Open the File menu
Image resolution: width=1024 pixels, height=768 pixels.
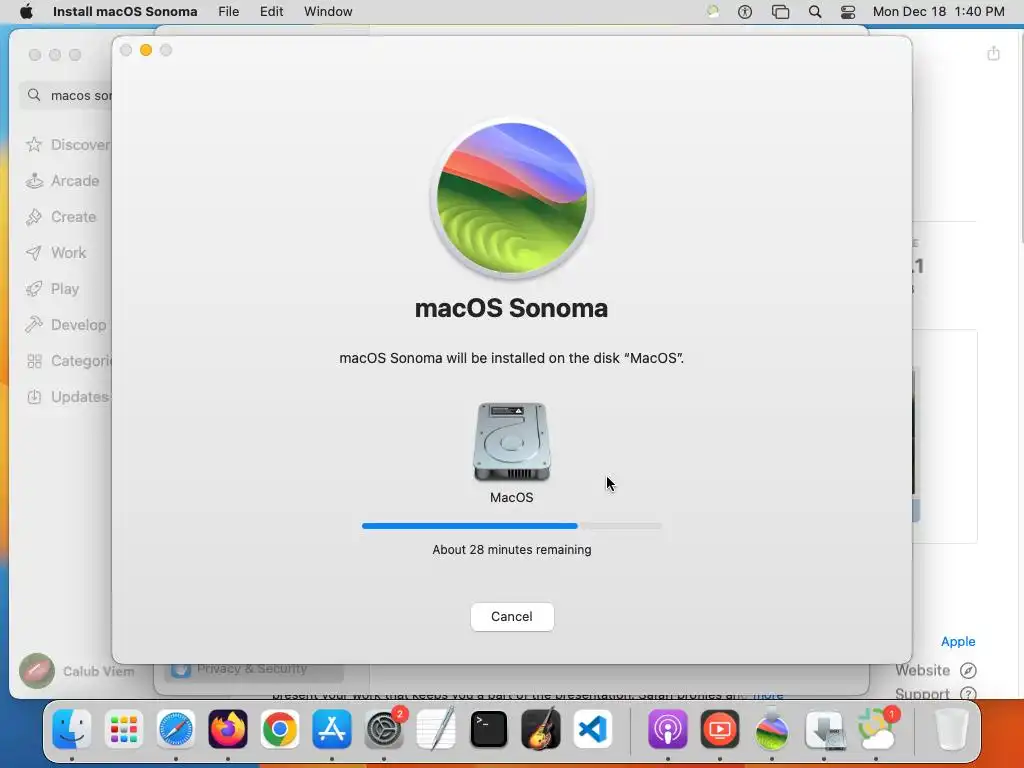click(229, 11)
